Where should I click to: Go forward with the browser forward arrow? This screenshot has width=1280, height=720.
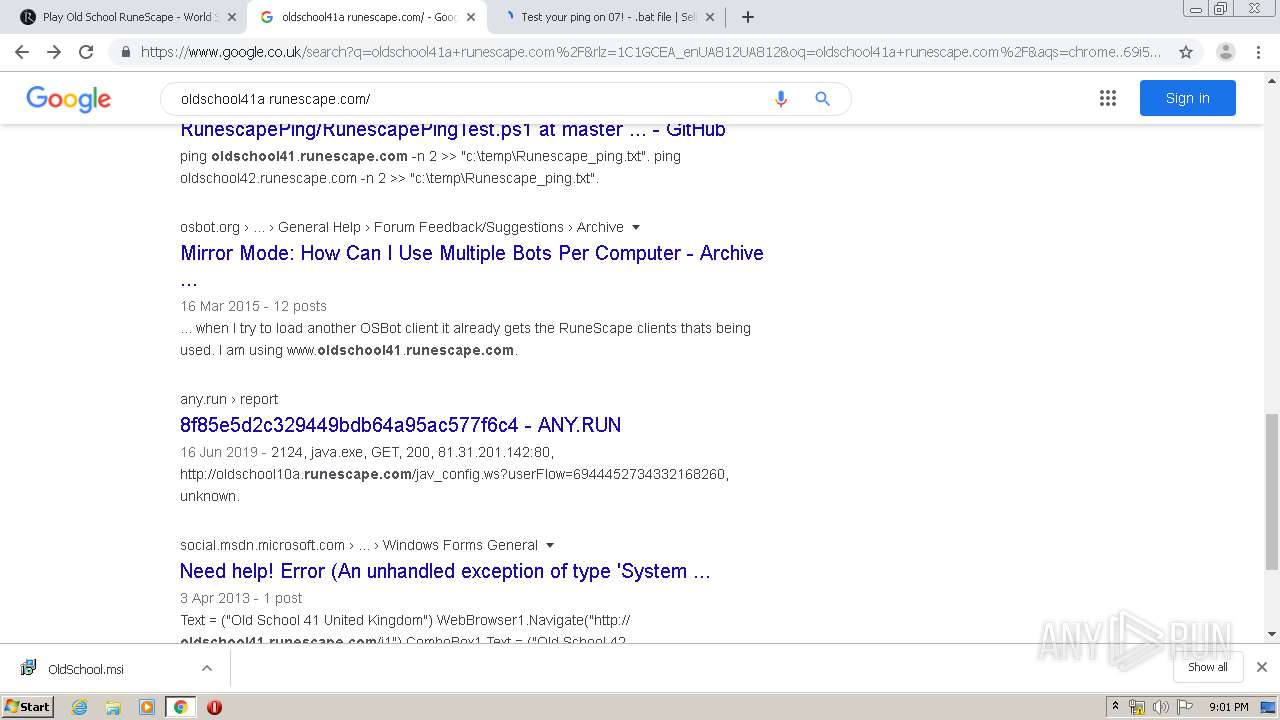coord(54,52)
